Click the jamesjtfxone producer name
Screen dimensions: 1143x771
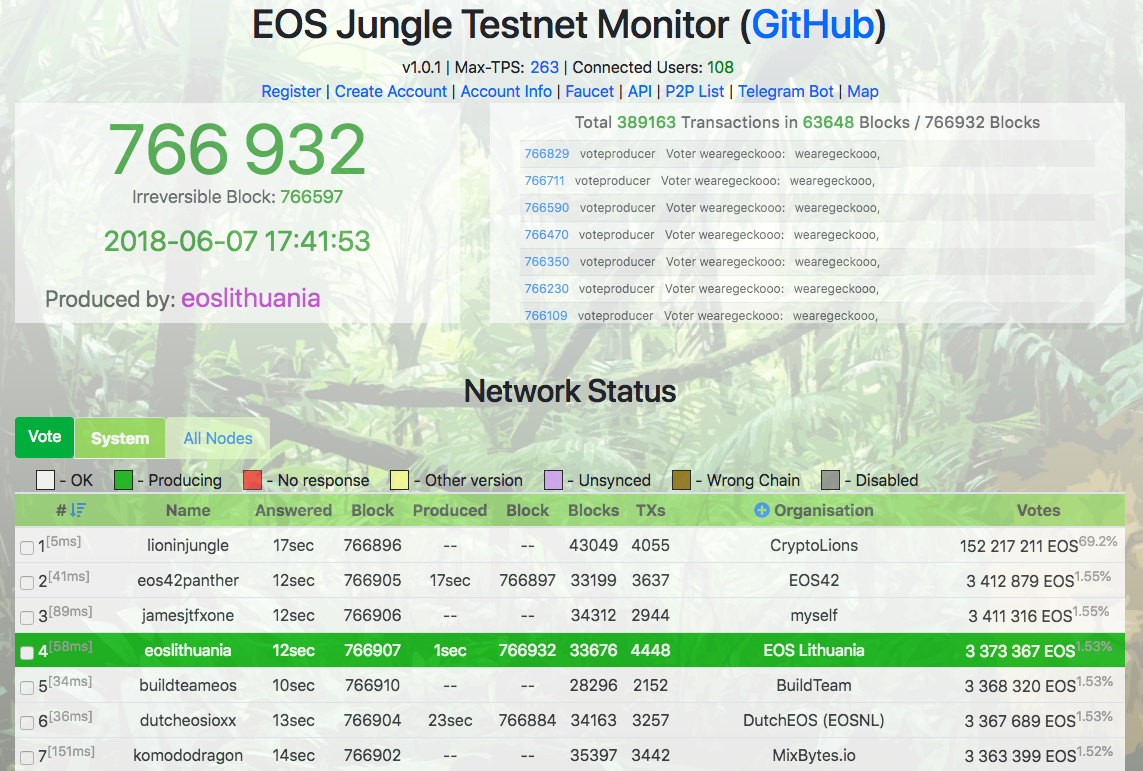[x=188, y=615]
